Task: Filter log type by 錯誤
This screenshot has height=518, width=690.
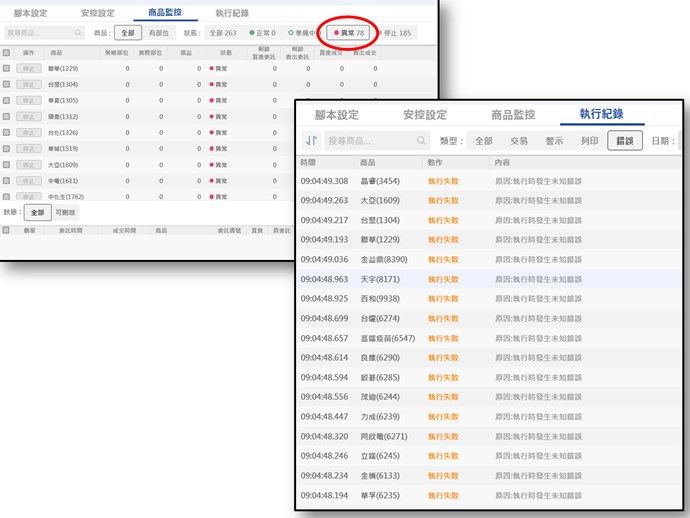Action: coord(623,142)
